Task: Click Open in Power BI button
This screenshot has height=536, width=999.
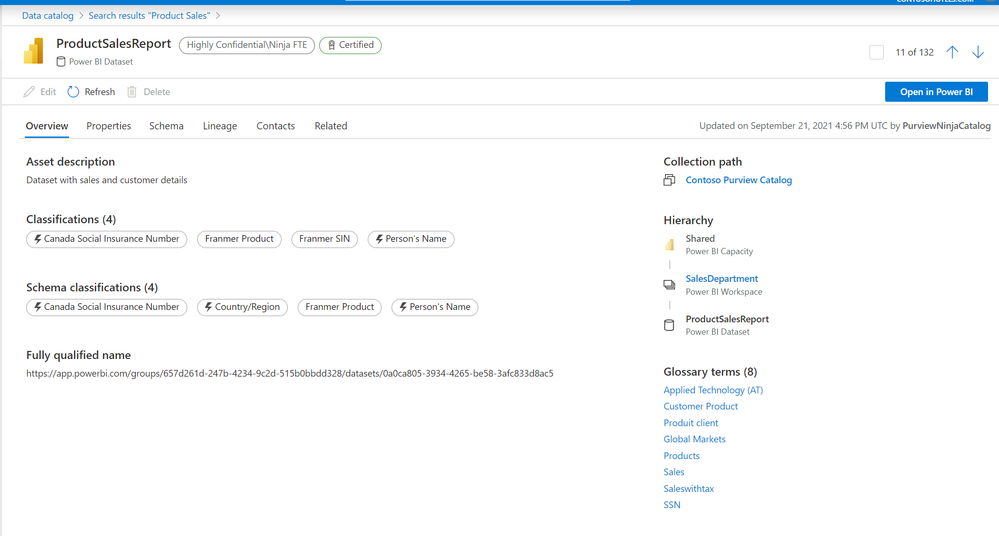Action: [x=937, y=92]
